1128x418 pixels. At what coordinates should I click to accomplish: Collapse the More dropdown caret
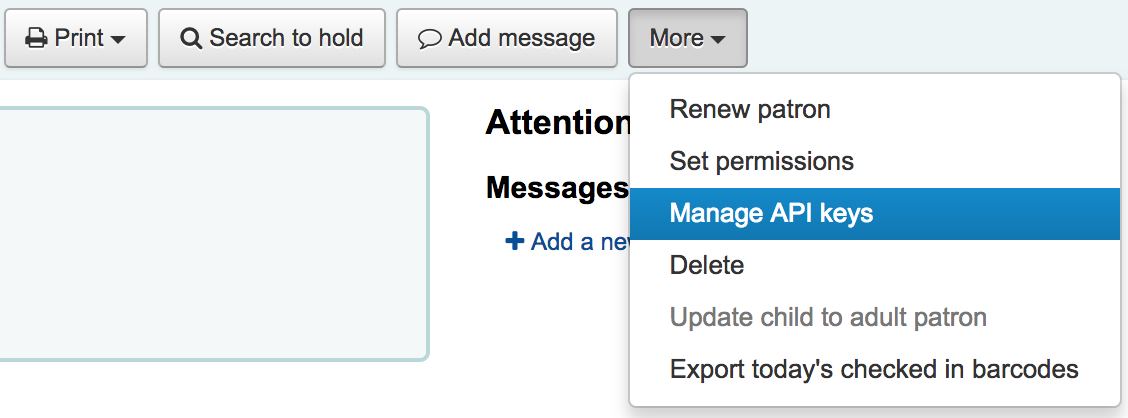coord(718,40)
